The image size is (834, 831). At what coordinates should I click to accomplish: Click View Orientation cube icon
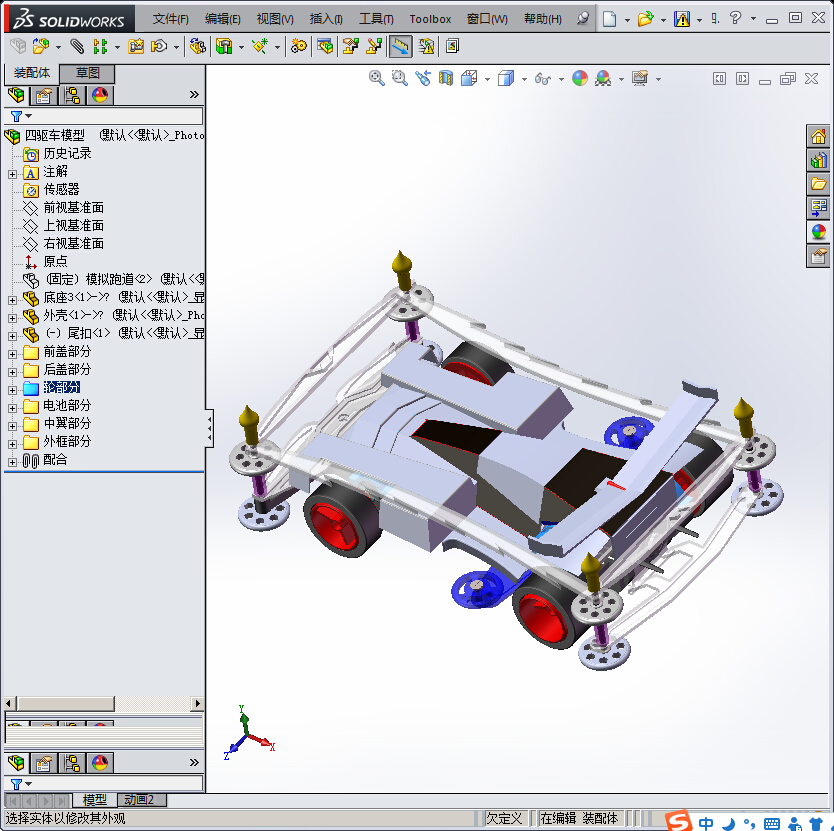pos(469,79)
